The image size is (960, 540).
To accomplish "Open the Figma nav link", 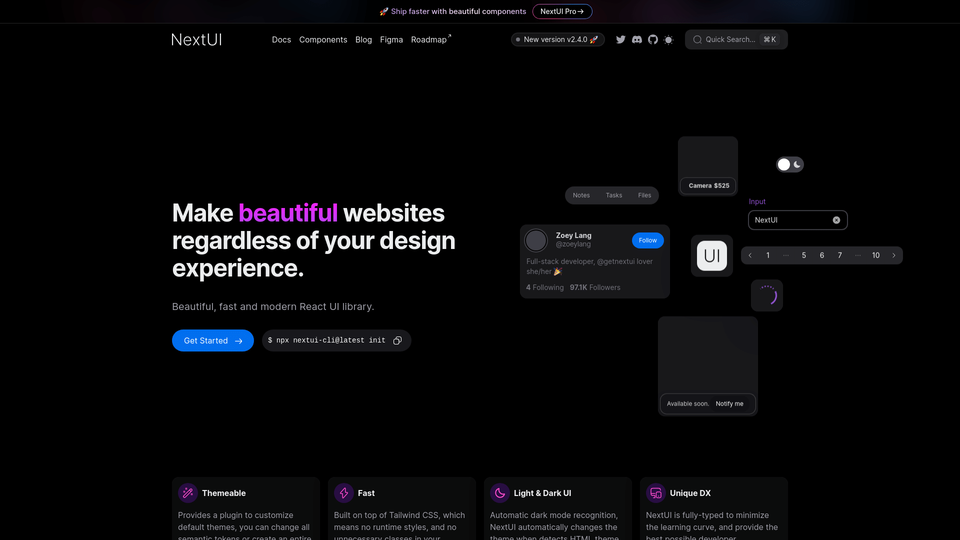I will [x=391, y=40].
